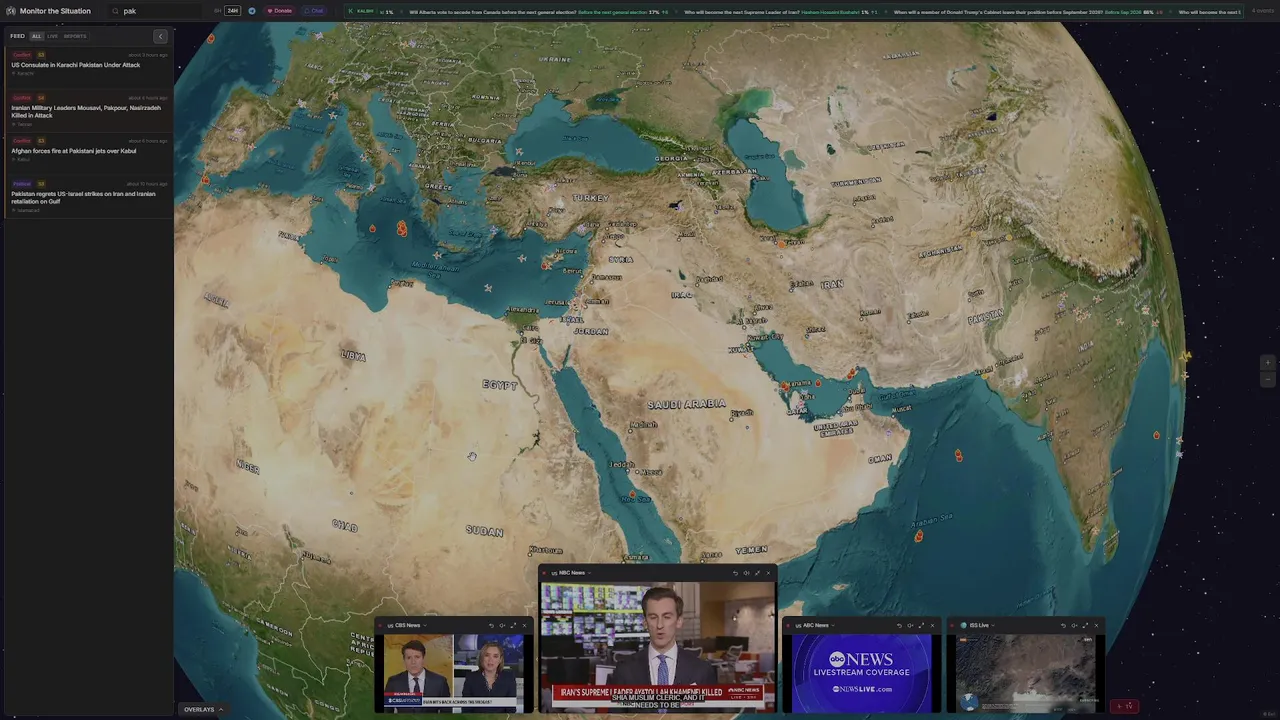Viewport: 1280px width, 720px height.
Task: Click the Trump's Cabinet prediction in ticker
Action: [1028, 11]
